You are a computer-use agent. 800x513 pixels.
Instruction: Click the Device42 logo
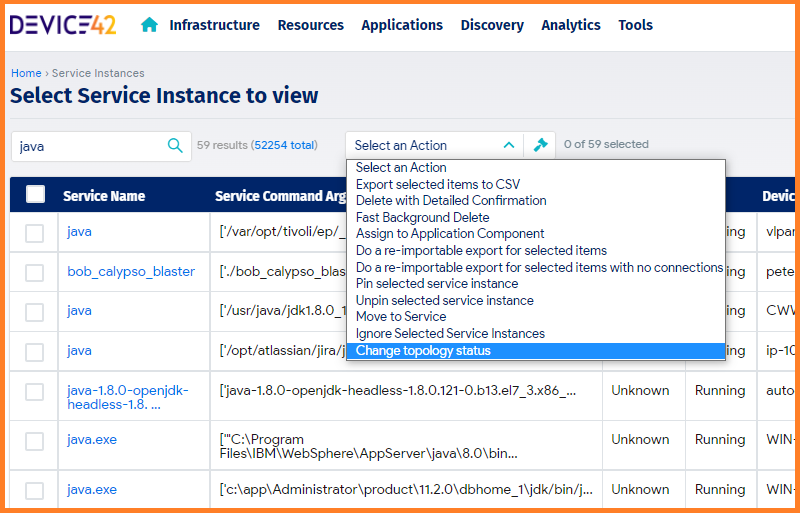(63, 25)
